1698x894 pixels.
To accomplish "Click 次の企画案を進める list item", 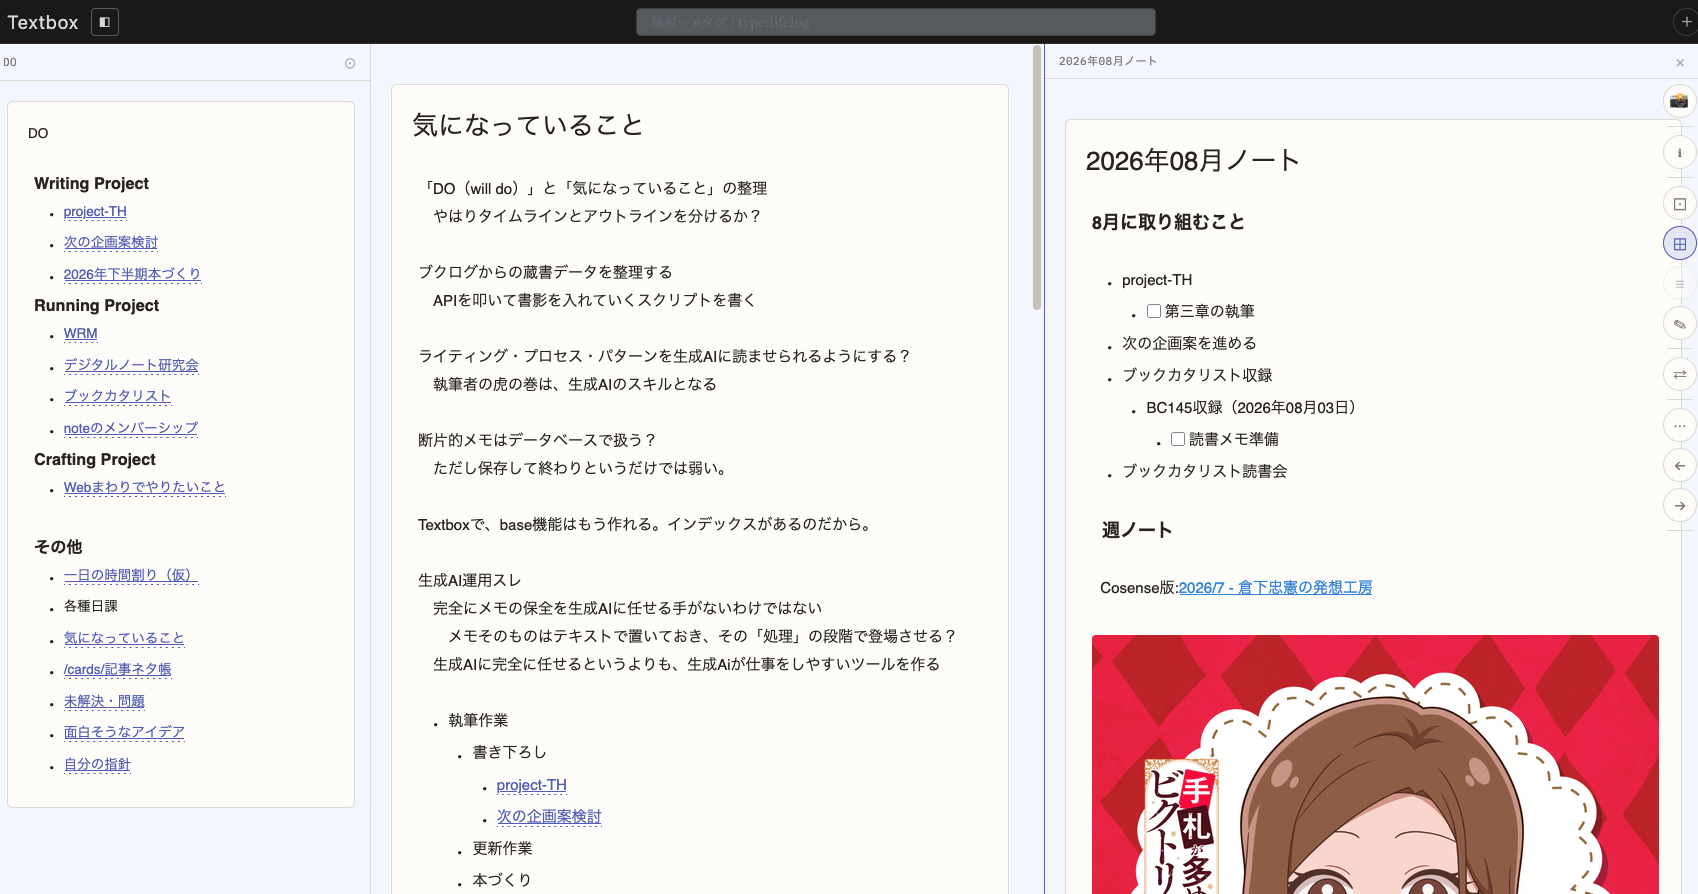I will pyautogui.click(x=1189, y=343).
